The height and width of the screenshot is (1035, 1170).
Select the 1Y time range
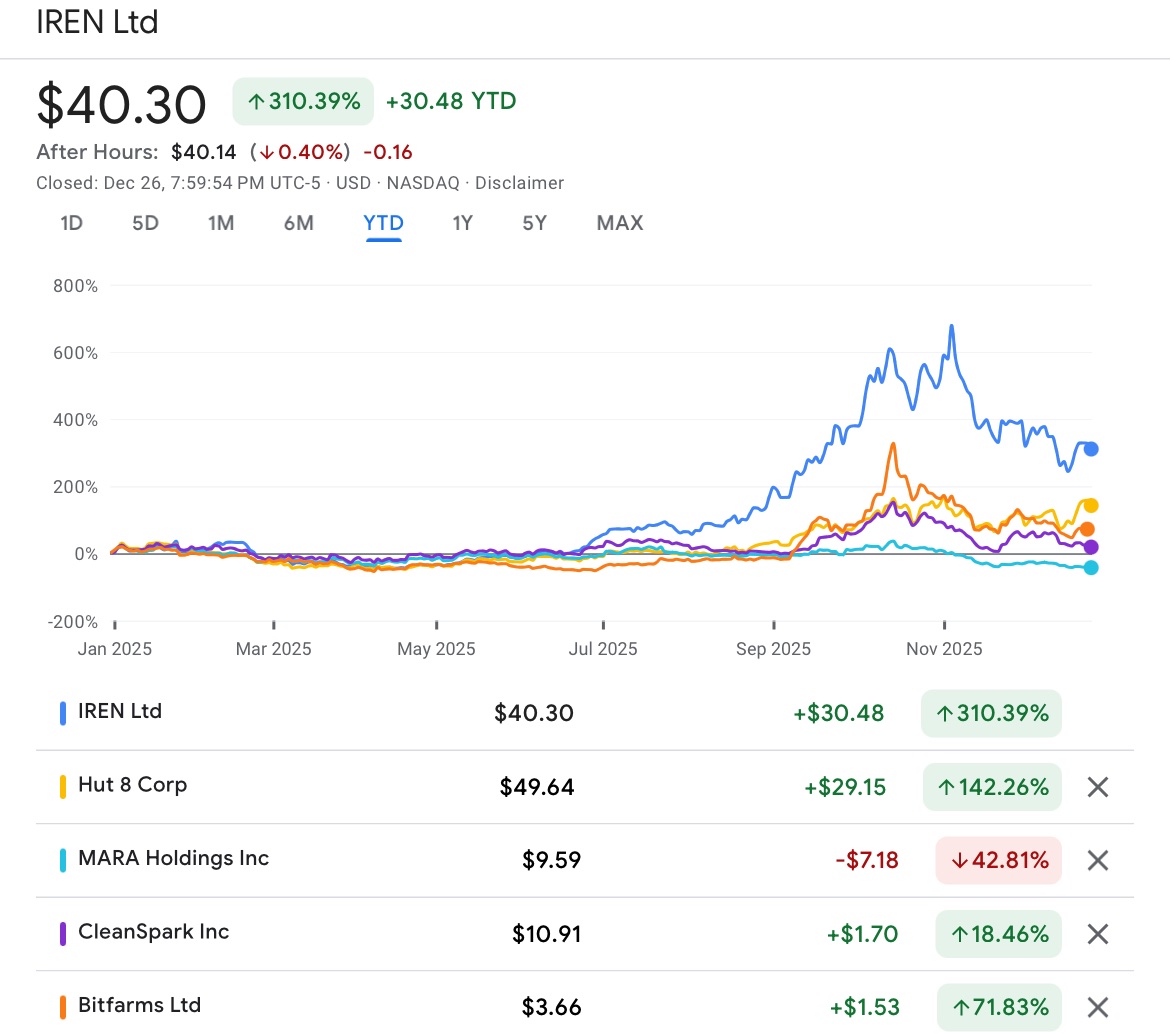(461, 223)
